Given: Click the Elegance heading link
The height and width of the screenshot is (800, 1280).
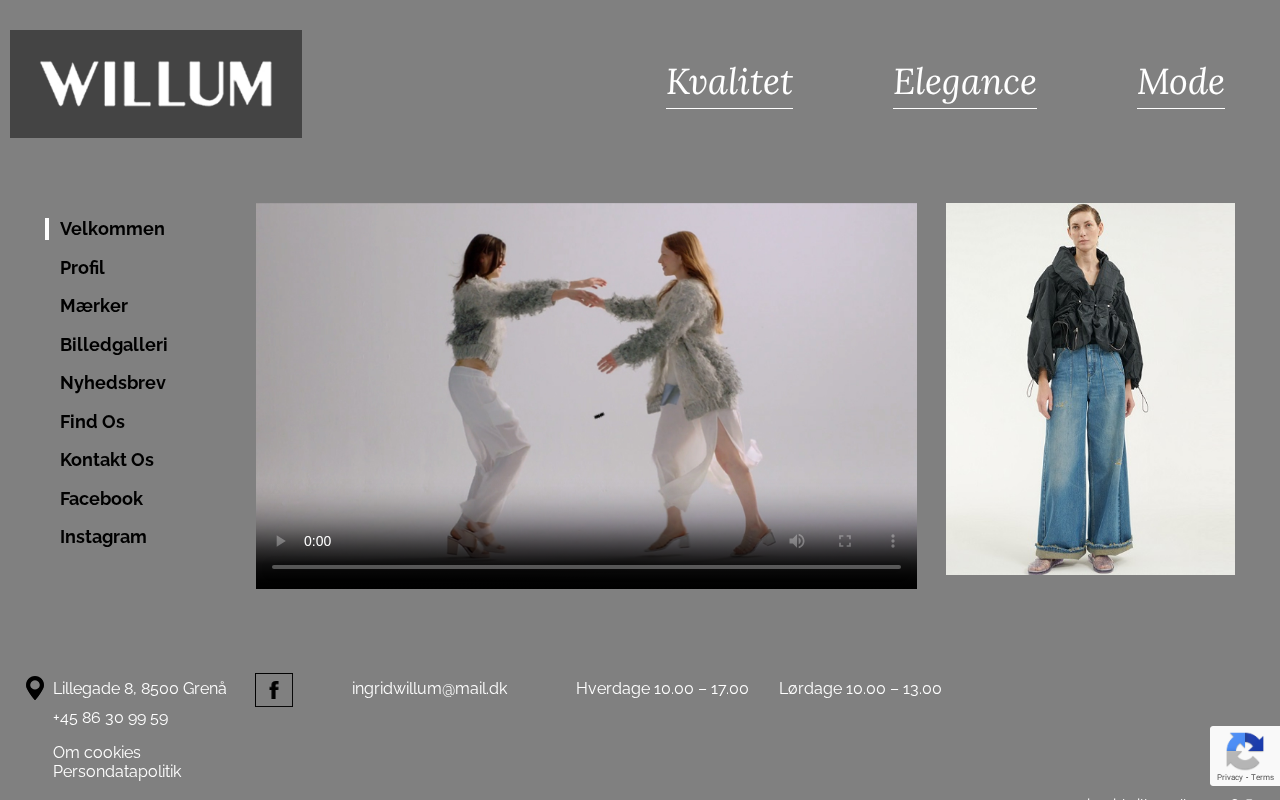Looking at the screenshot, I should (x=965, y=82).
